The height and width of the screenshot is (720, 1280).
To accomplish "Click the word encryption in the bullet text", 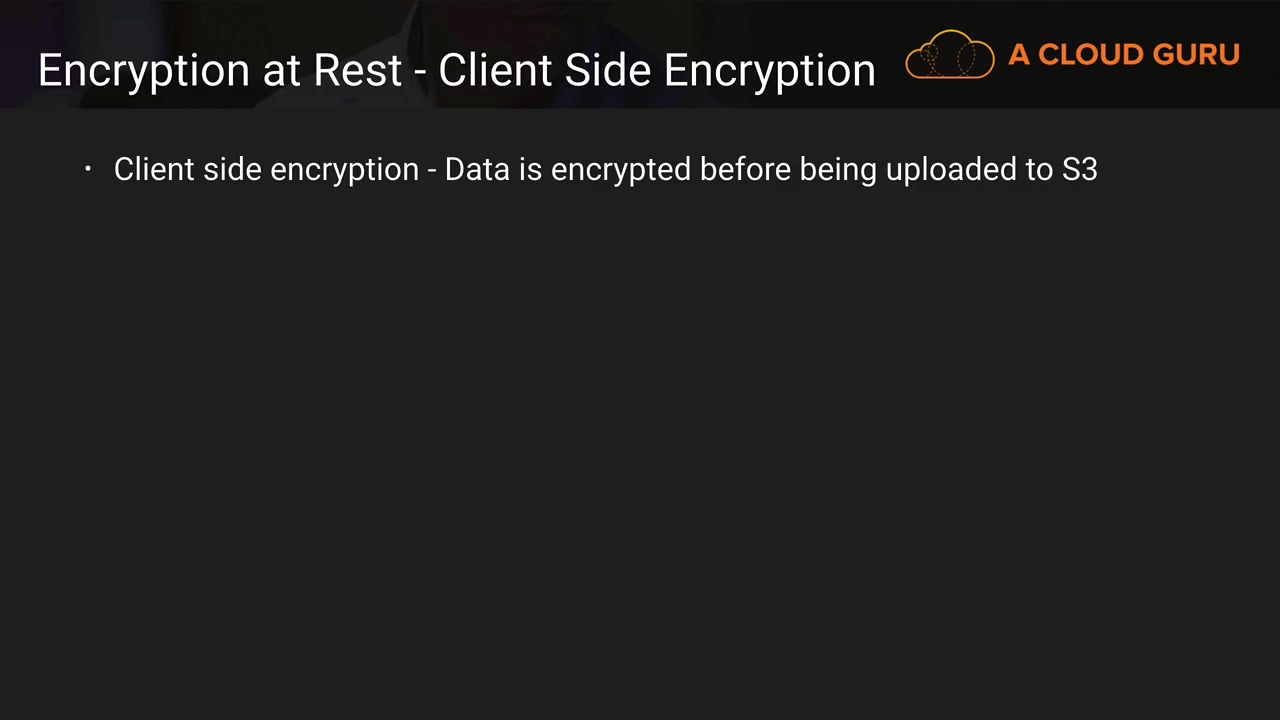I will 345,169.
